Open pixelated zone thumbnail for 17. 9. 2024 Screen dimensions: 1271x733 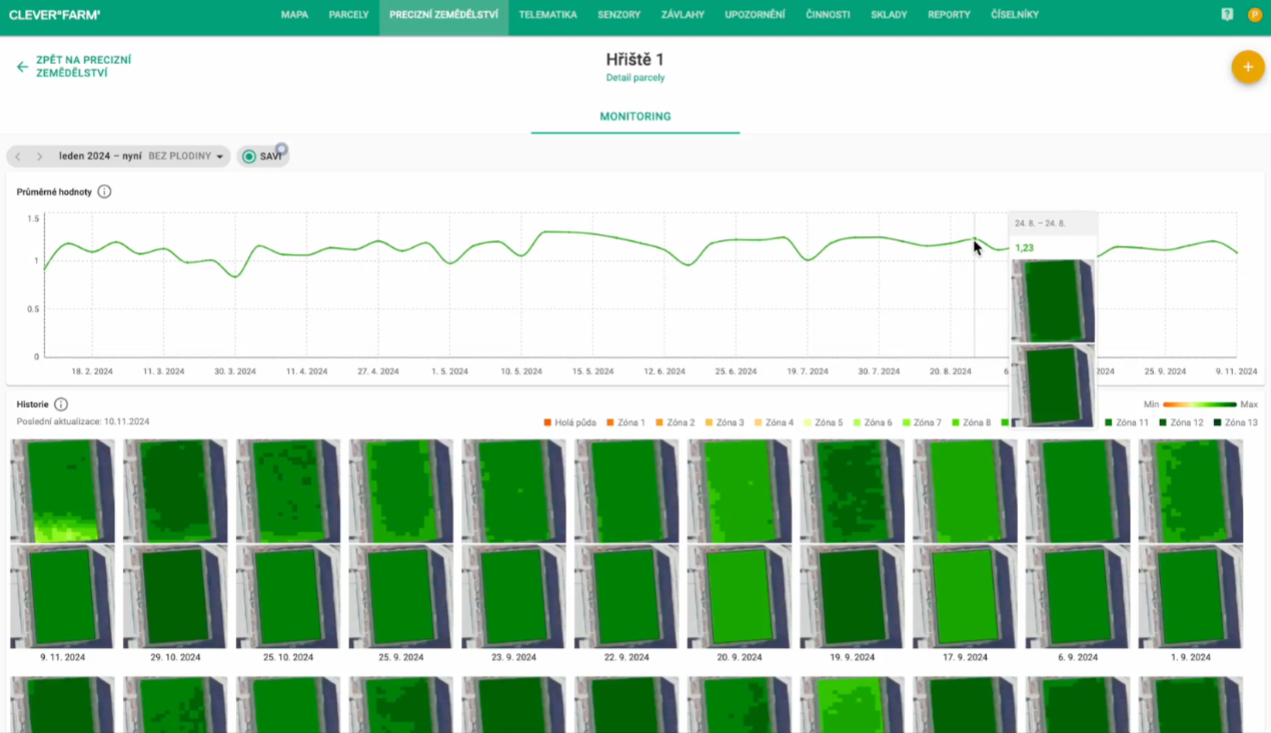click(x=965, y=491)
